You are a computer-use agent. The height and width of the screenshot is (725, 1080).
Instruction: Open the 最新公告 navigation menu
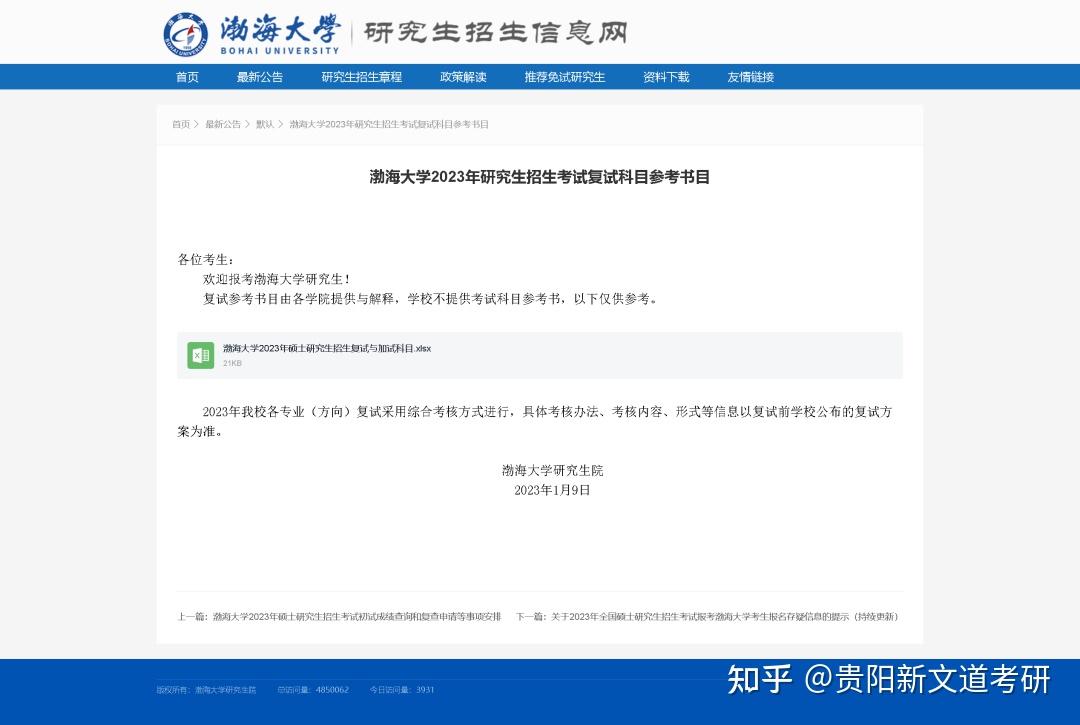[260, 76]
